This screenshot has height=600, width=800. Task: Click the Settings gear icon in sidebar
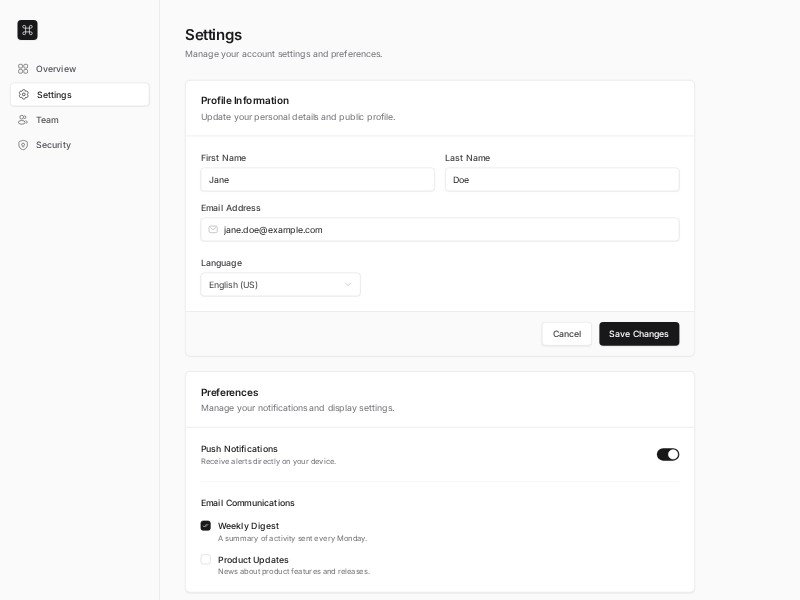24,95
